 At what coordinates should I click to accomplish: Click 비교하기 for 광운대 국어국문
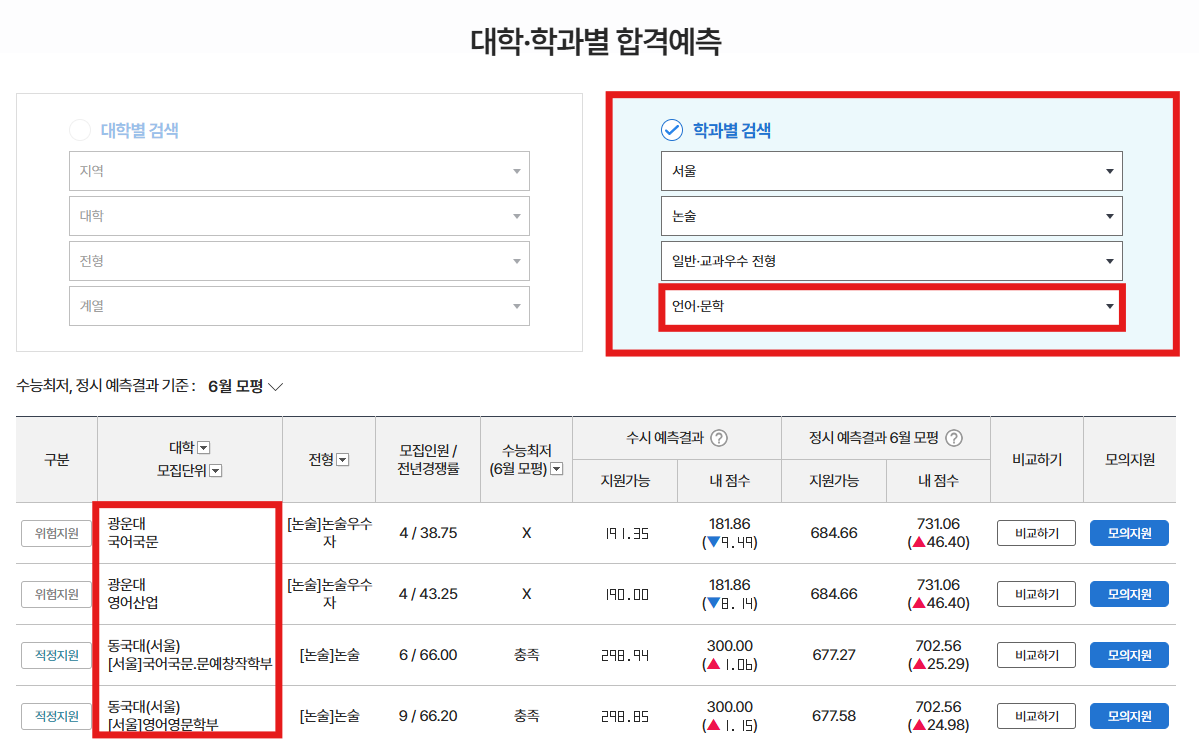[x=1036, y=534]
